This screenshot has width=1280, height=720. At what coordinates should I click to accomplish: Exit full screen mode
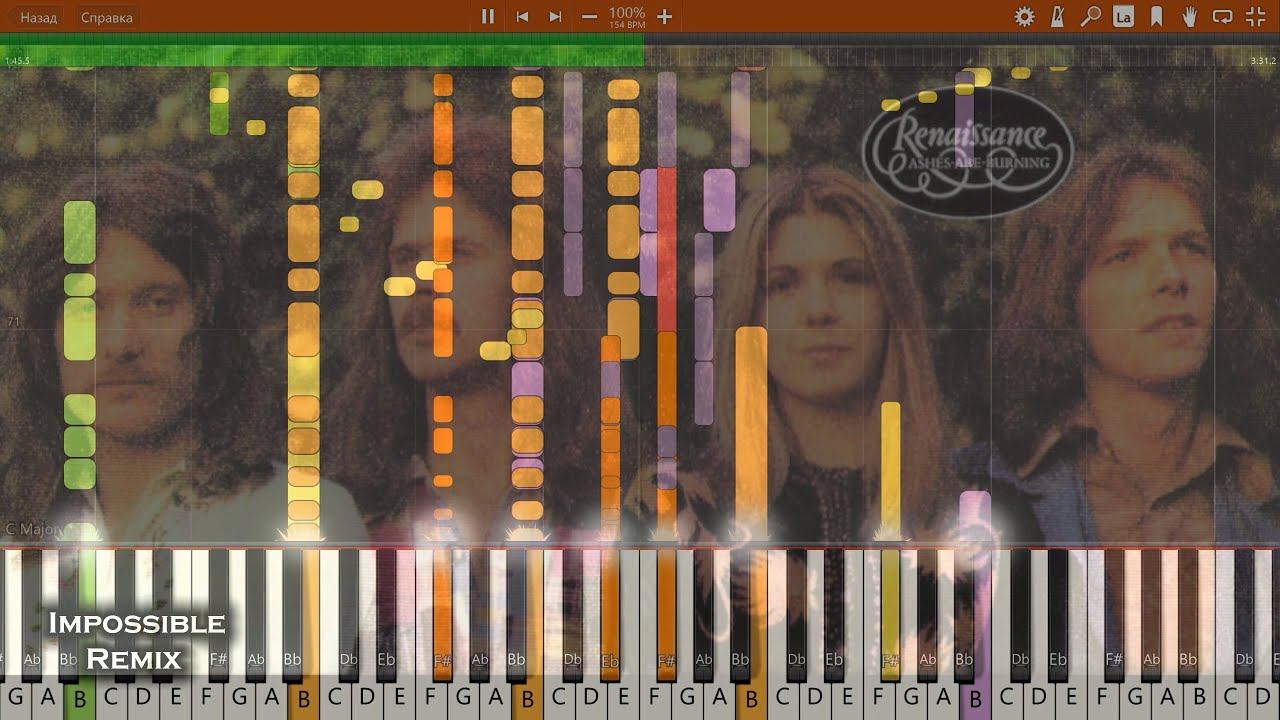[x=1256, y=16]
